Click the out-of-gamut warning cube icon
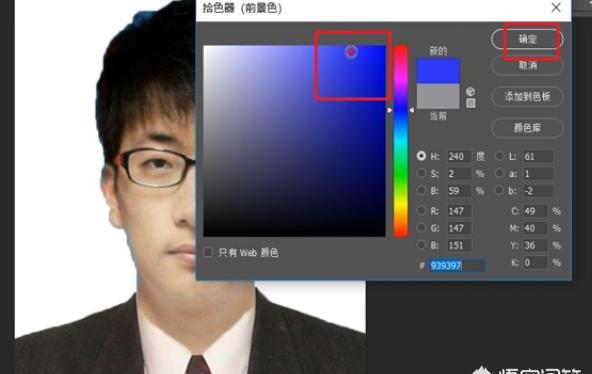 coord(470,91)
